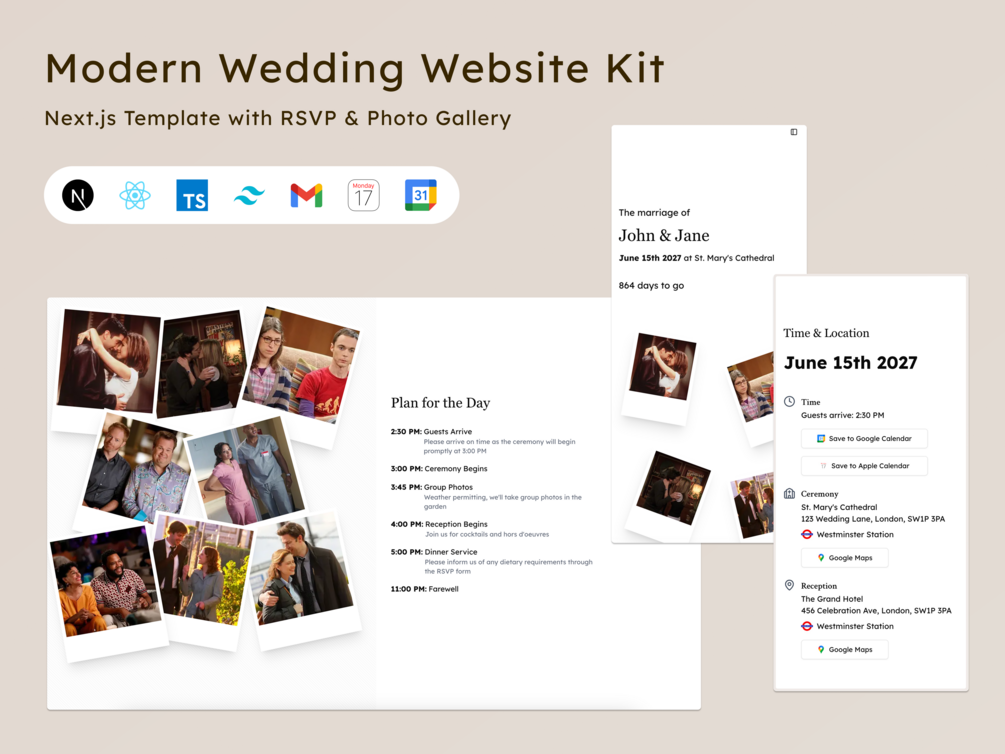This screenshot has width=1005, height=754.
Task: Click the 'Plan for the Day' heading
Action: pos(440,403)
